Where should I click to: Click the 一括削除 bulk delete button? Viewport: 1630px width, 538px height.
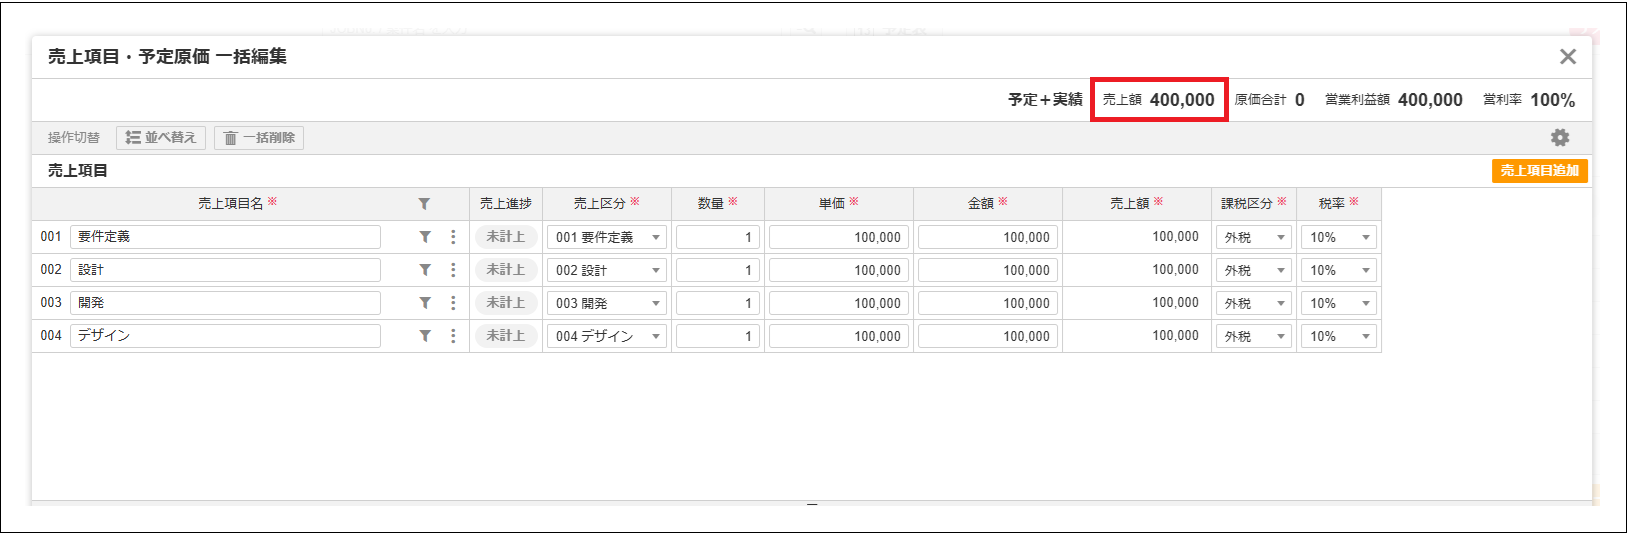[x=259, y=138]
